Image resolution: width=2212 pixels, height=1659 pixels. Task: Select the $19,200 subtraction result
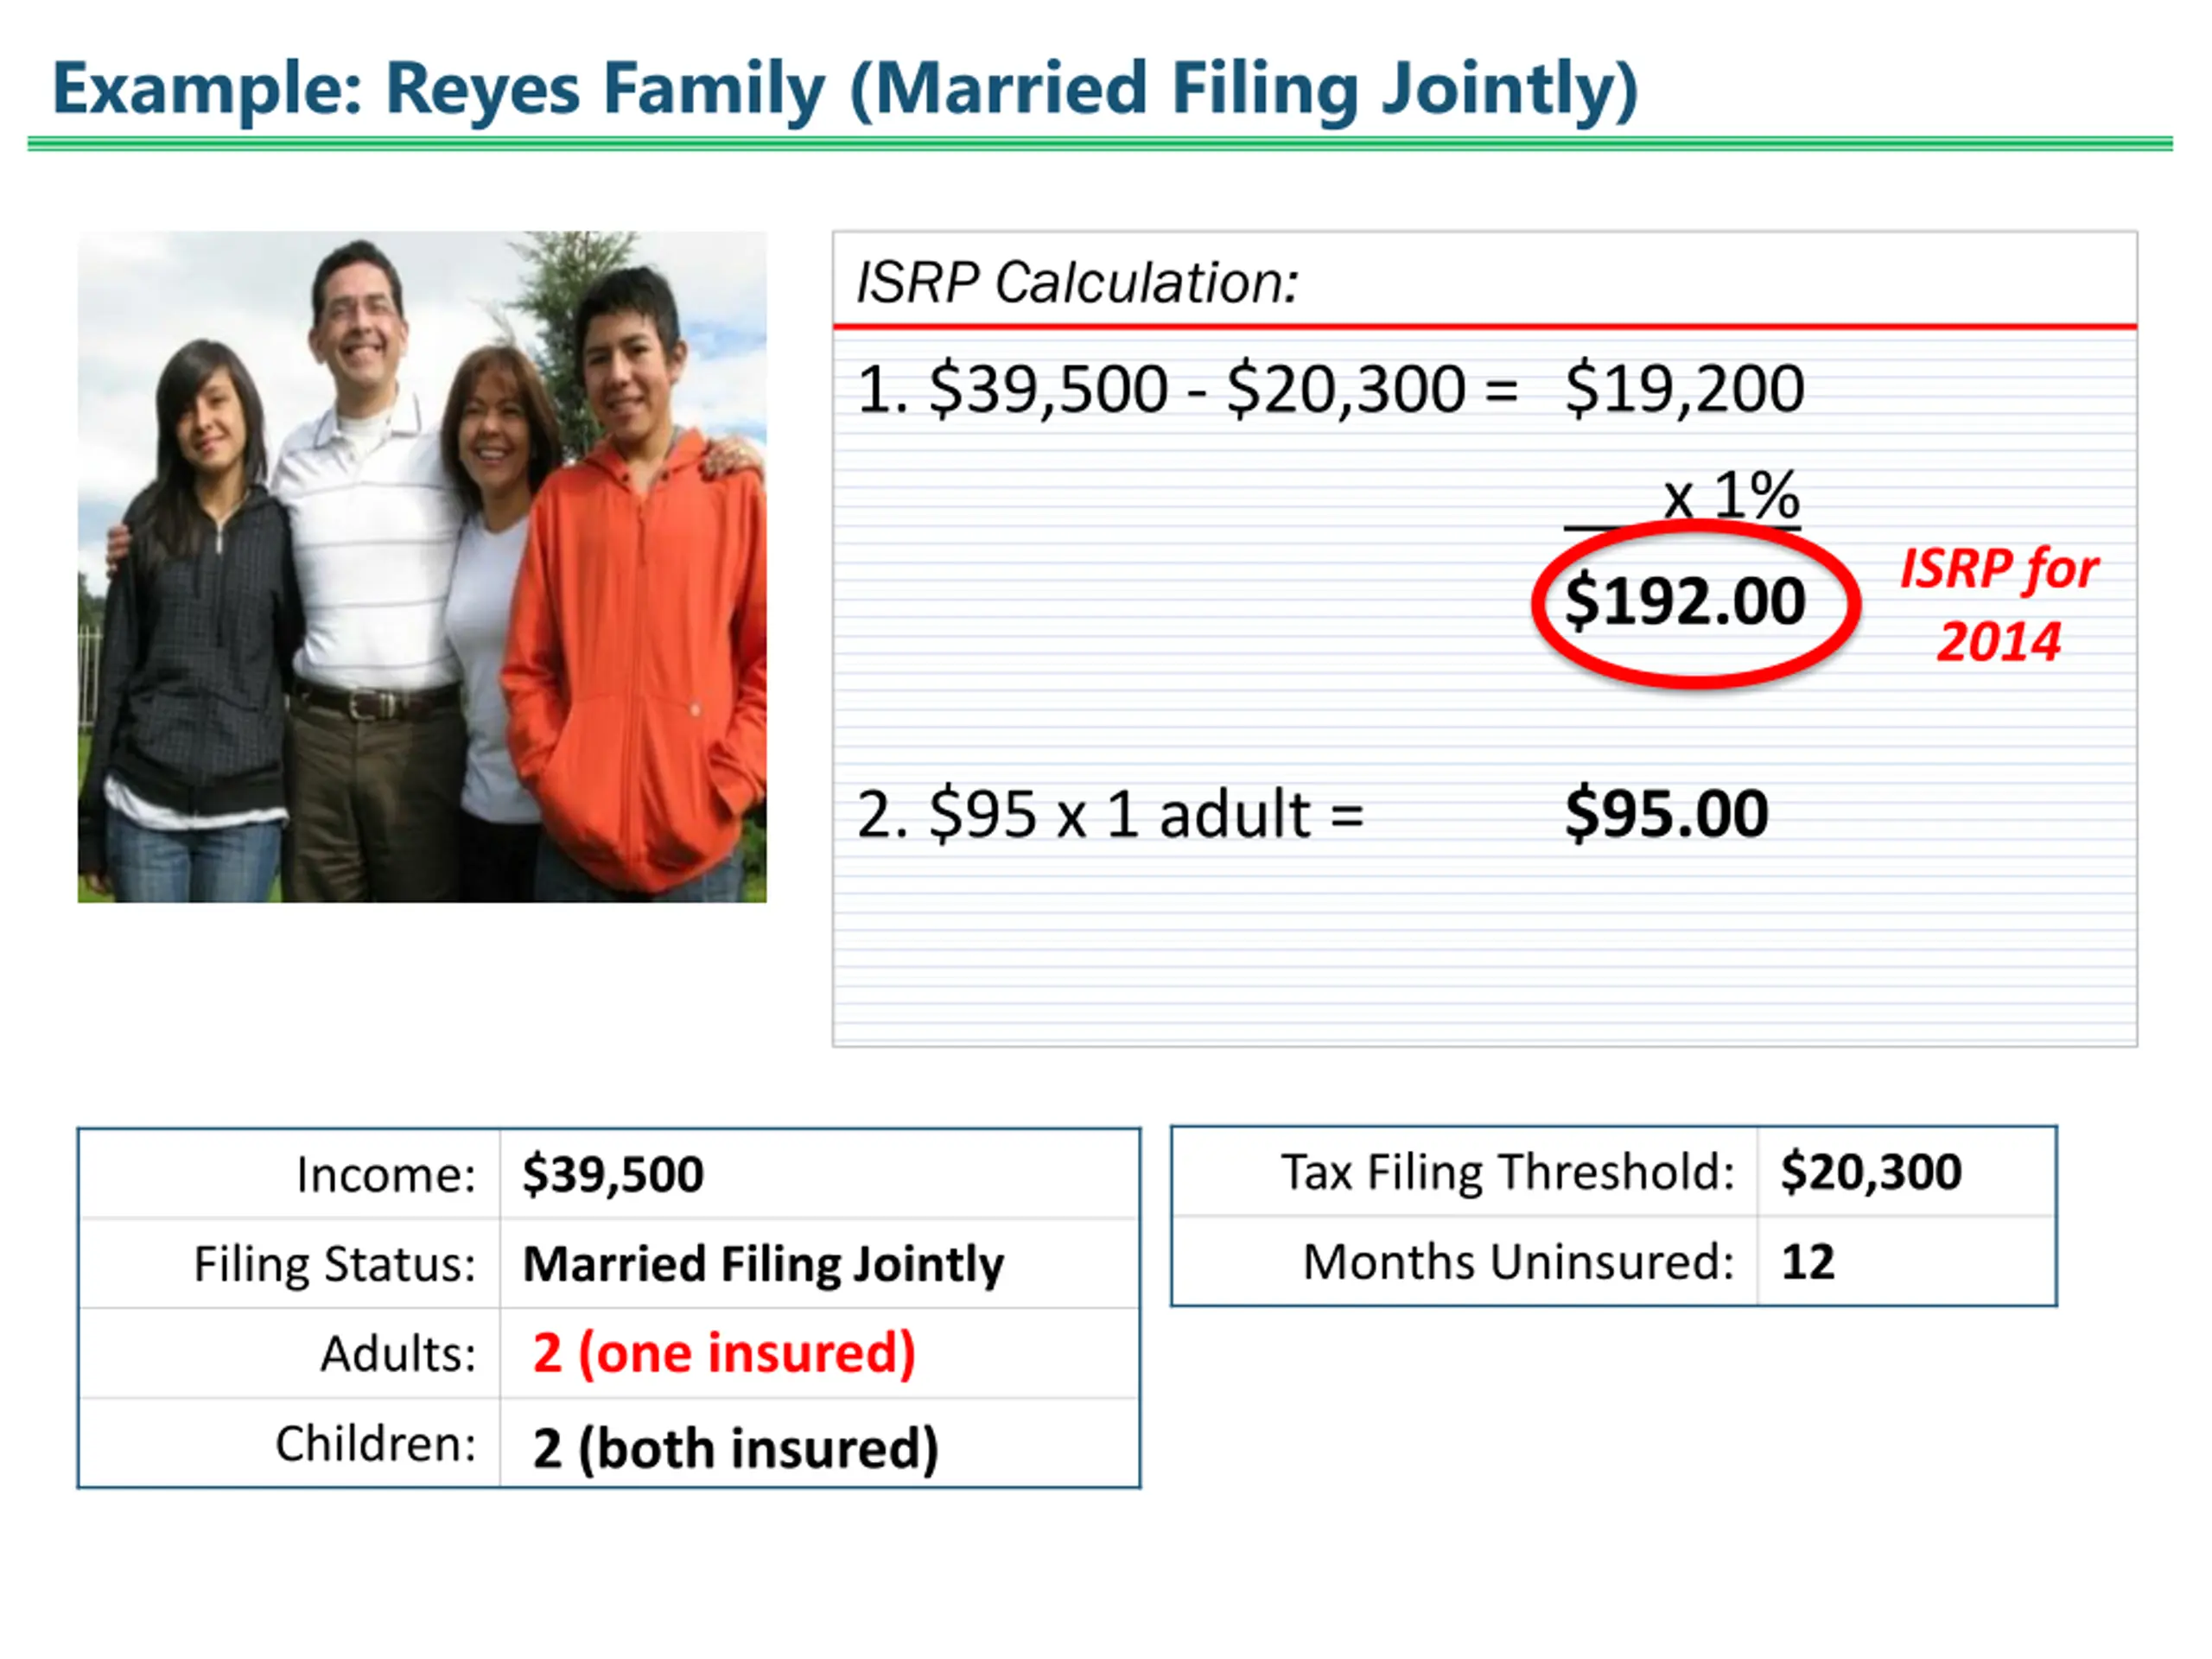[1685, 389]
